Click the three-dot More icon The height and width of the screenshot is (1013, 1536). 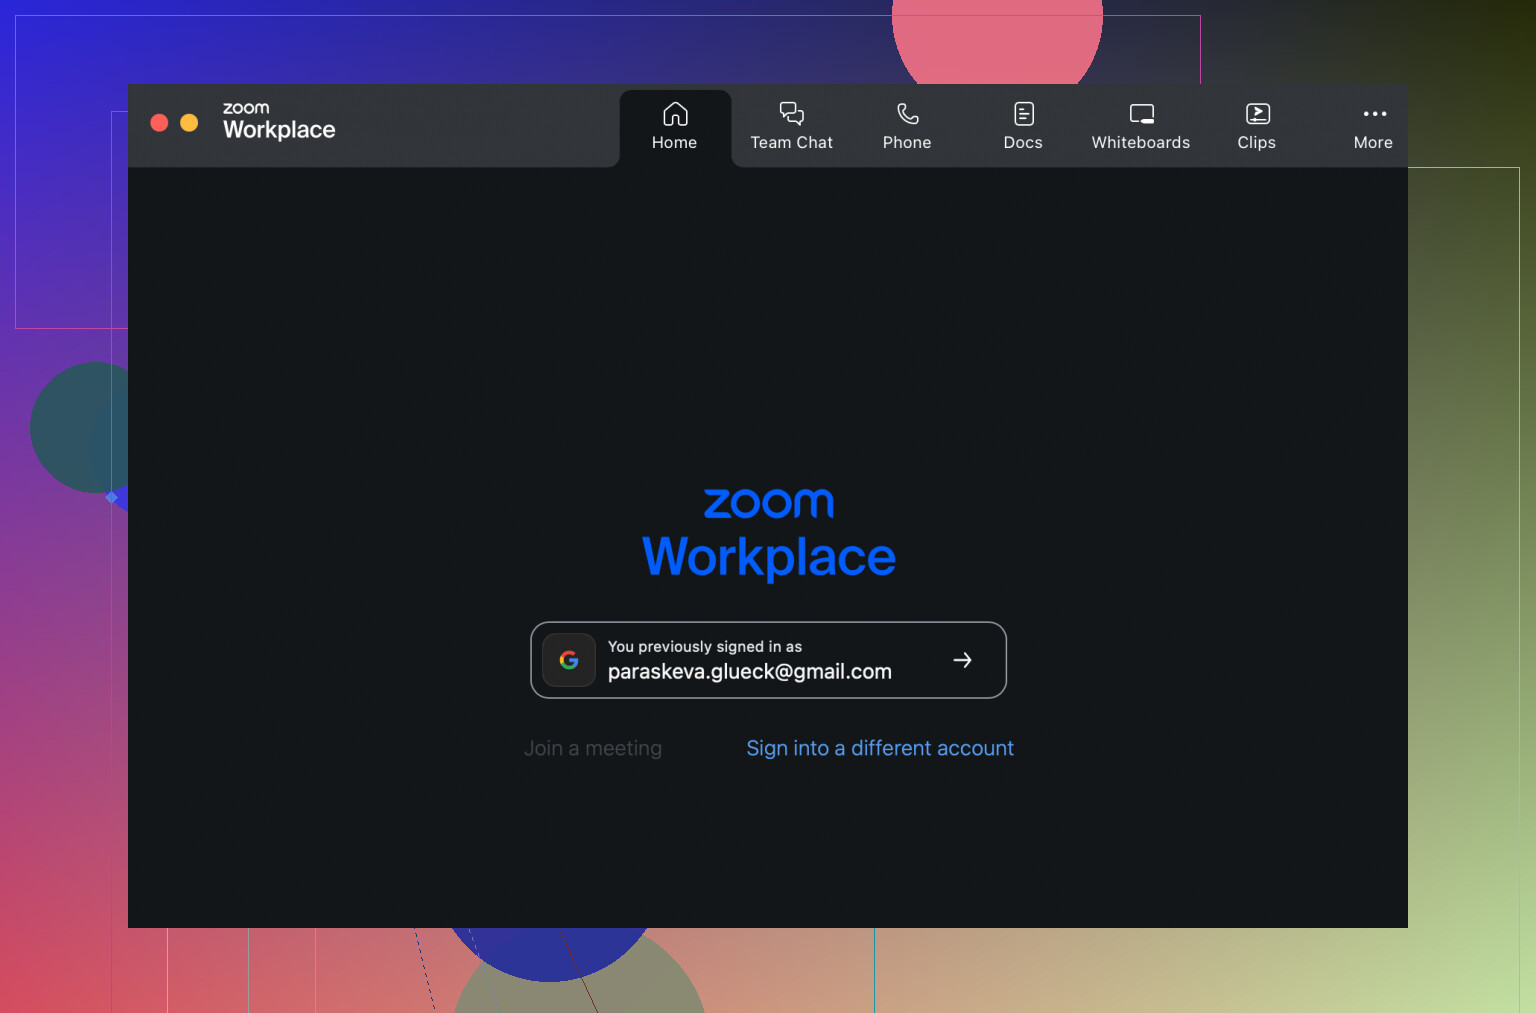[1374, 114]
